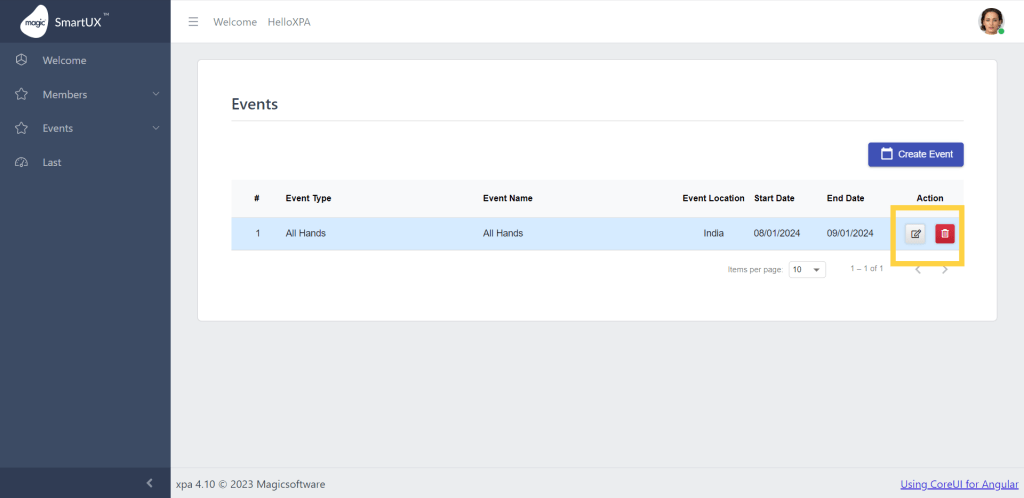Expand the Events sidebar chevron
The height and width of the screenshot is (498, 1024).
coord(156,128)
